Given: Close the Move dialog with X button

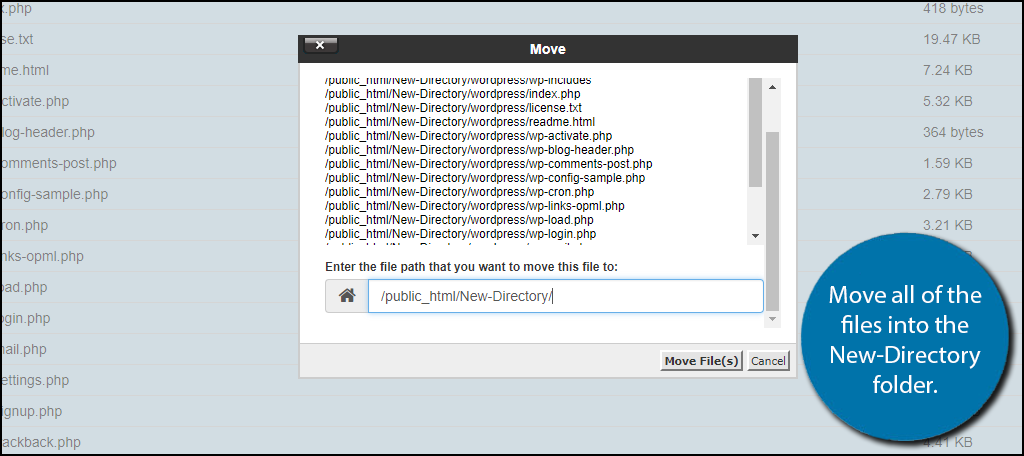Looking at the screenshot, I should click(x=321, y=46).
